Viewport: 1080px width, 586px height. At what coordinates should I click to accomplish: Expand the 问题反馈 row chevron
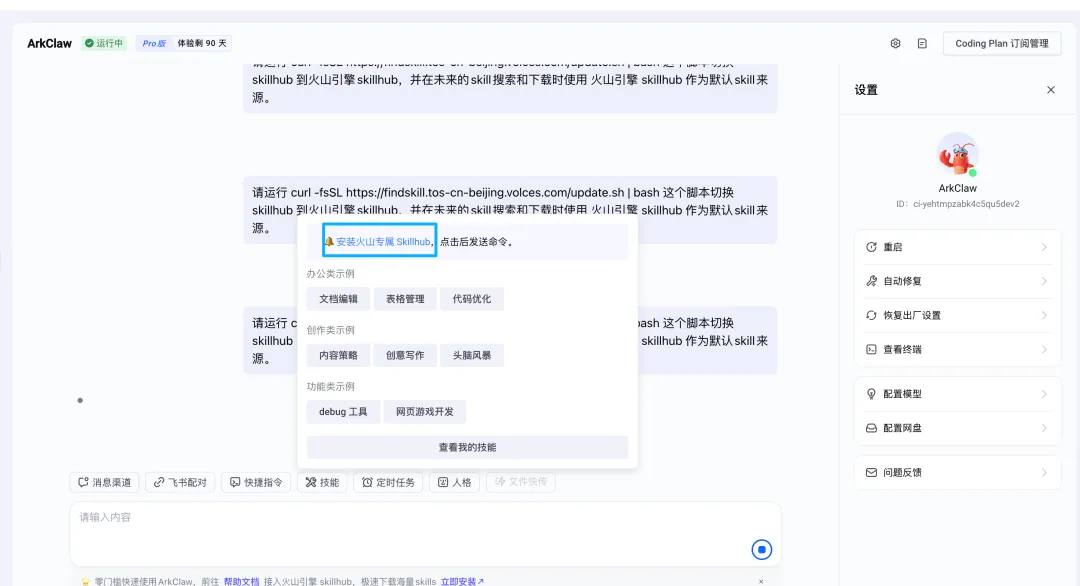(1044, 472)
